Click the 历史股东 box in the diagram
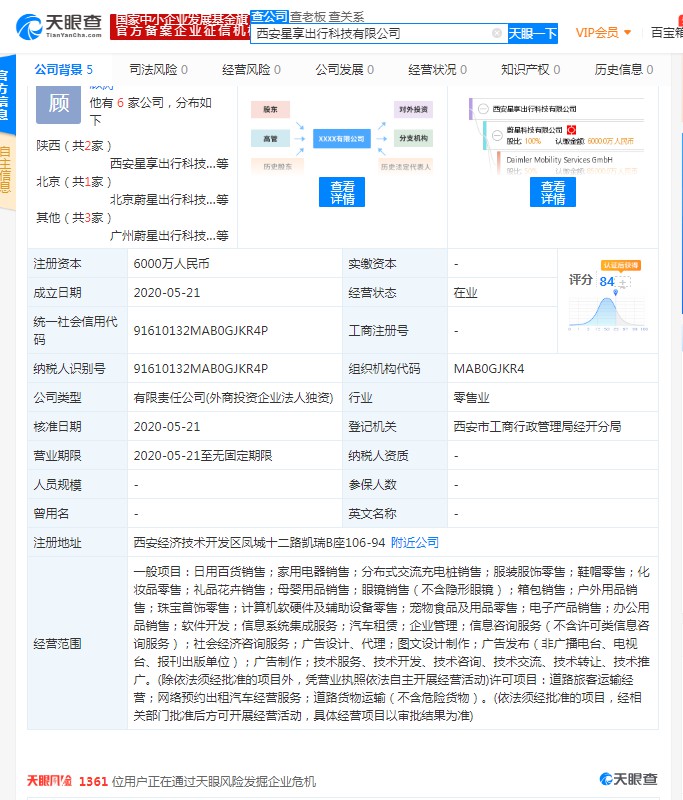683x800 pixels. (x=277, y=166)
